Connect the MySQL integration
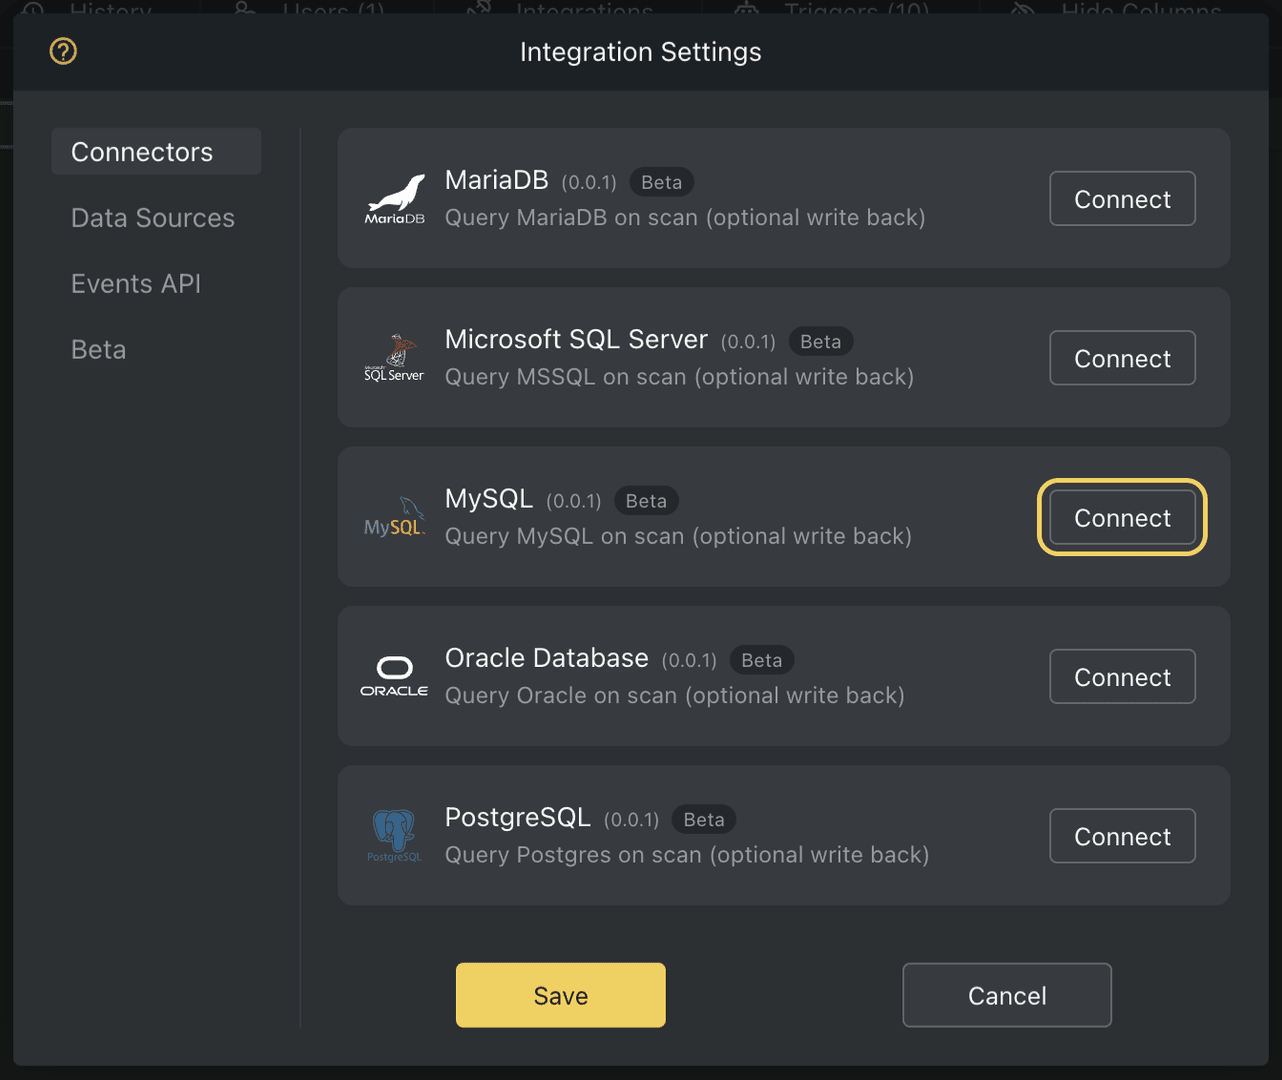 click(x=1122, y=518)
